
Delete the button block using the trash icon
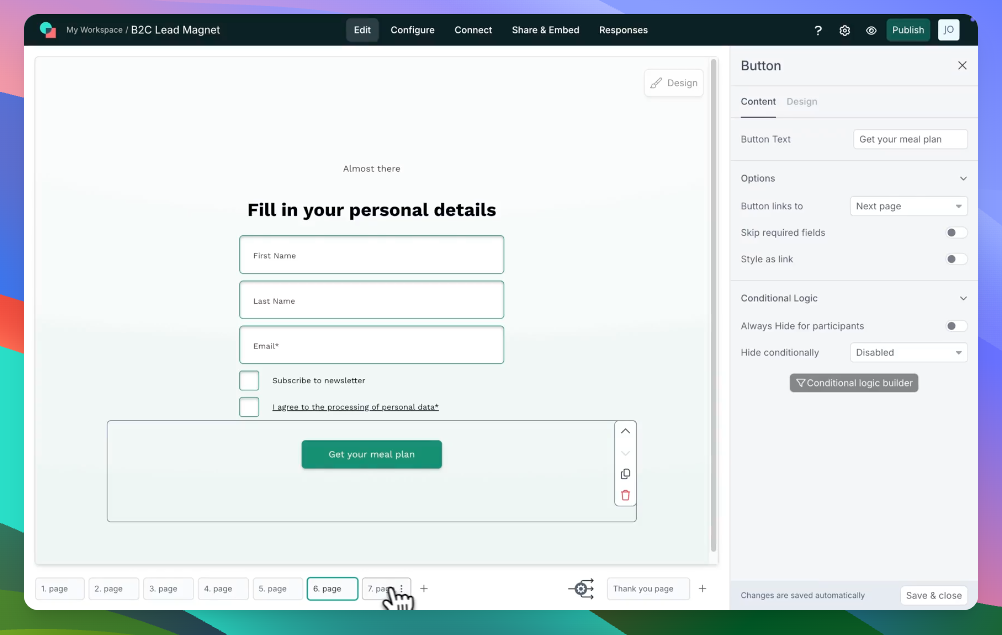pyautogui.click(x=625, y=495)
